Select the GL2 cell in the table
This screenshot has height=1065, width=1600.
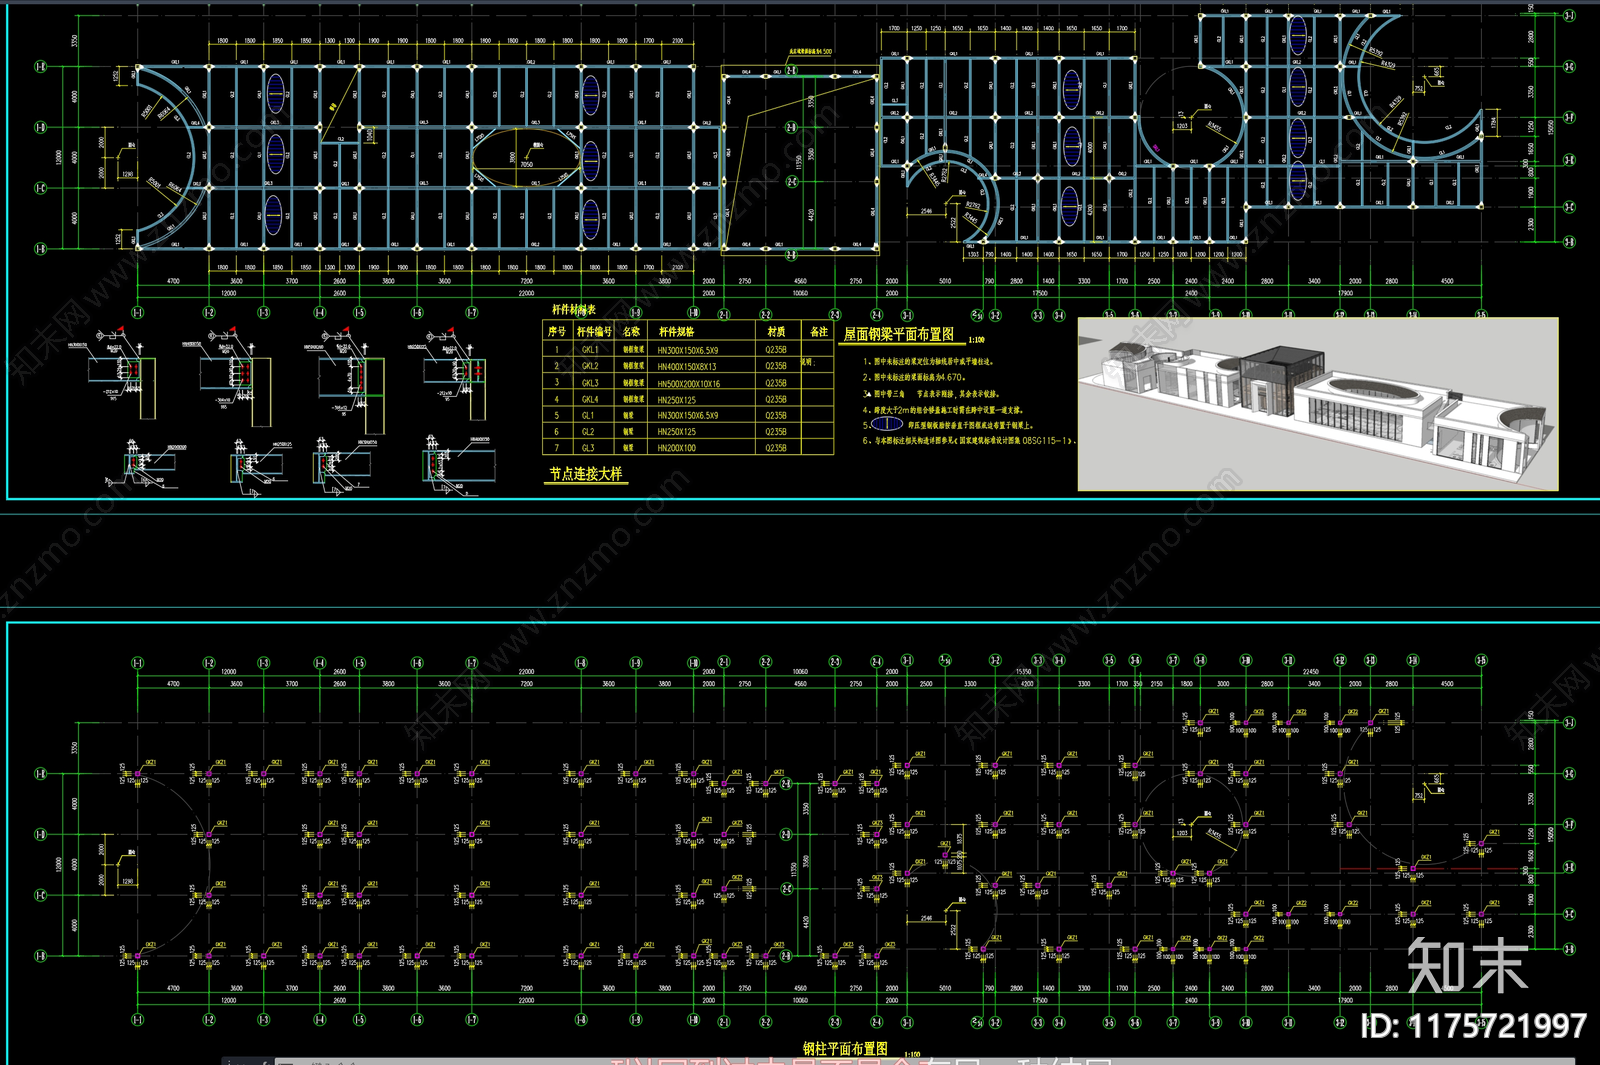[x=588, y=432]
